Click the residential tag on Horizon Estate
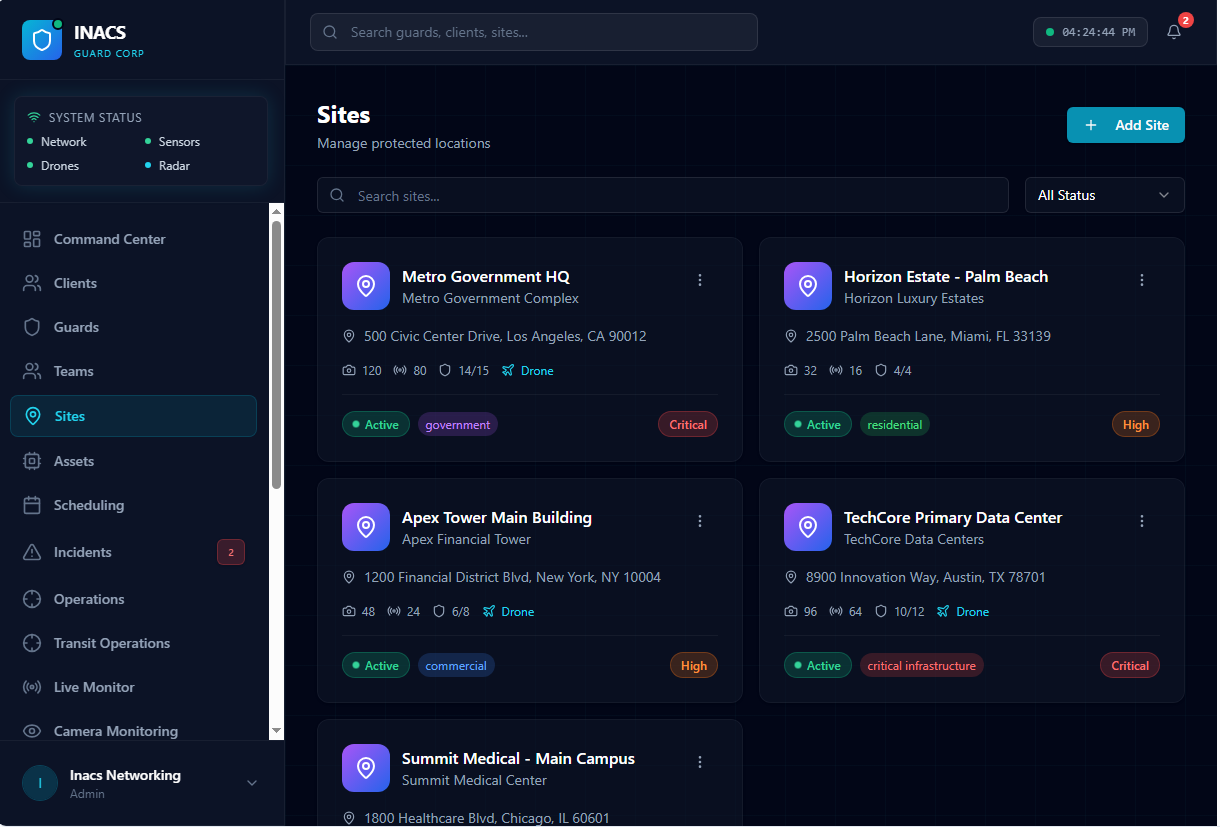Screen dimensions: 1220x827 pos(895,425)
